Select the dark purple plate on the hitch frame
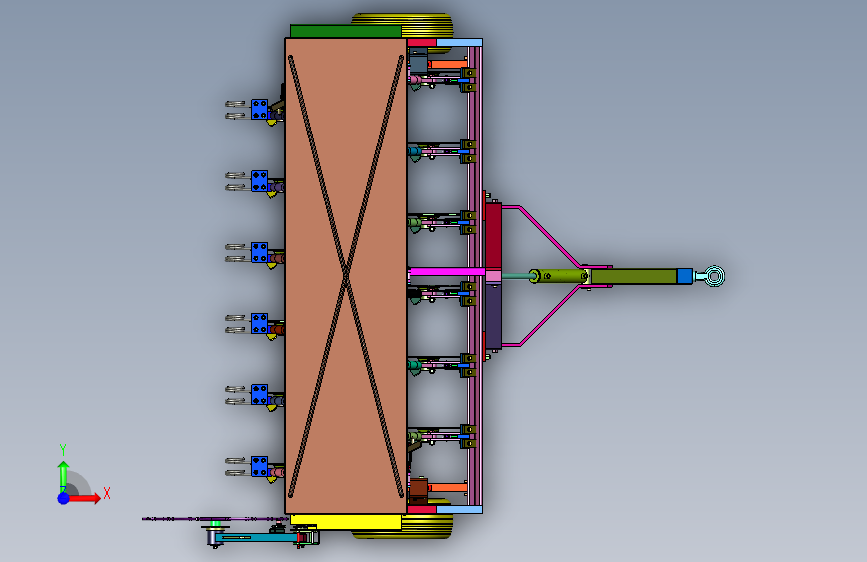This screenshot has height=562, width=867. (493, 316)
